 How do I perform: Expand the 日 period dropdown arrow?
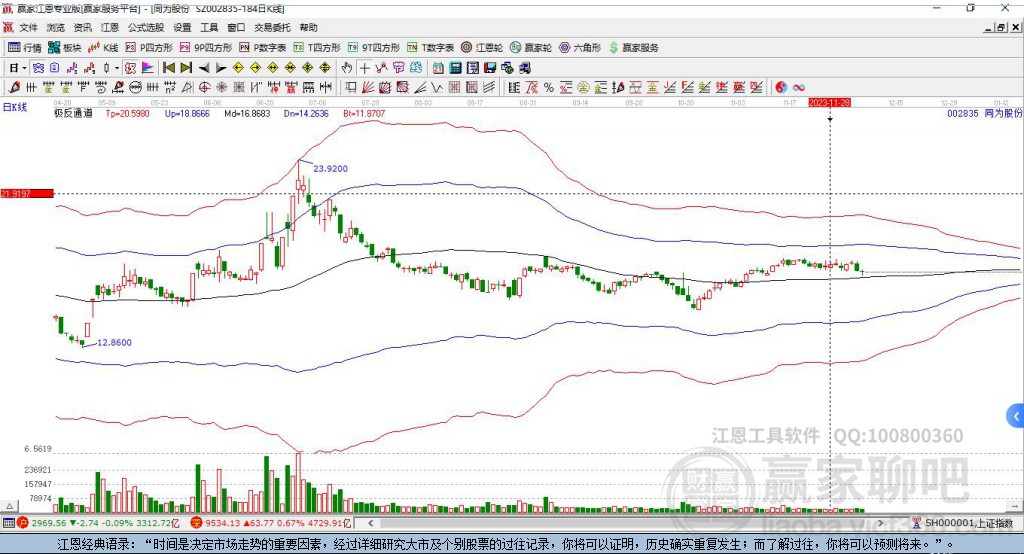(x=24, y=67)
